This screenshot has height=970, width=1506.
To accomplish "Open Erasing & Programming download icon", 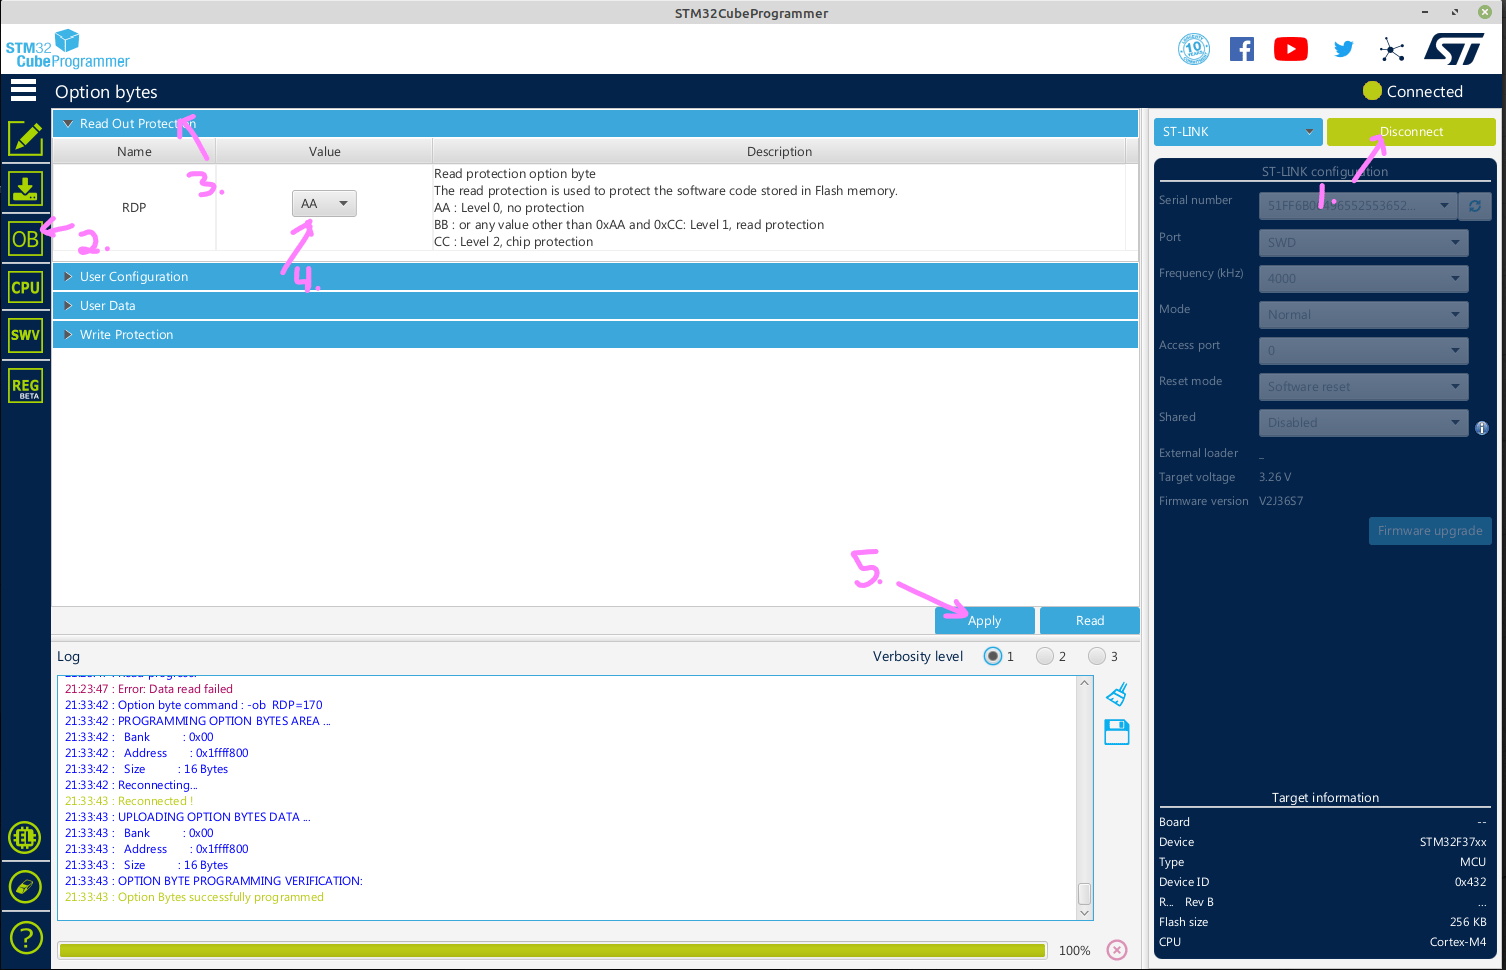I will tap(26, 188).
